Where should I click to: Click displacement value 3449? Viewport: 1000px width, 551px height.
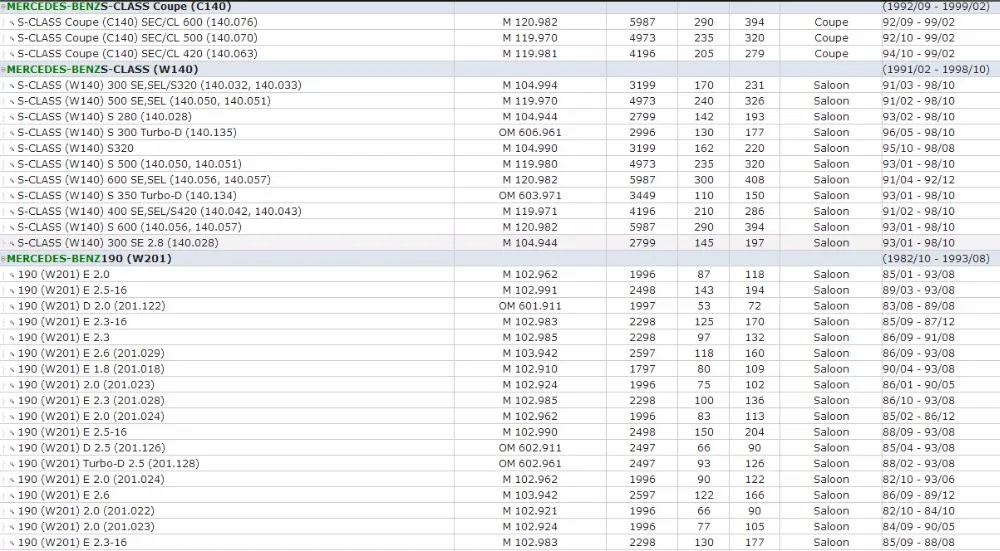click(642, 196)
